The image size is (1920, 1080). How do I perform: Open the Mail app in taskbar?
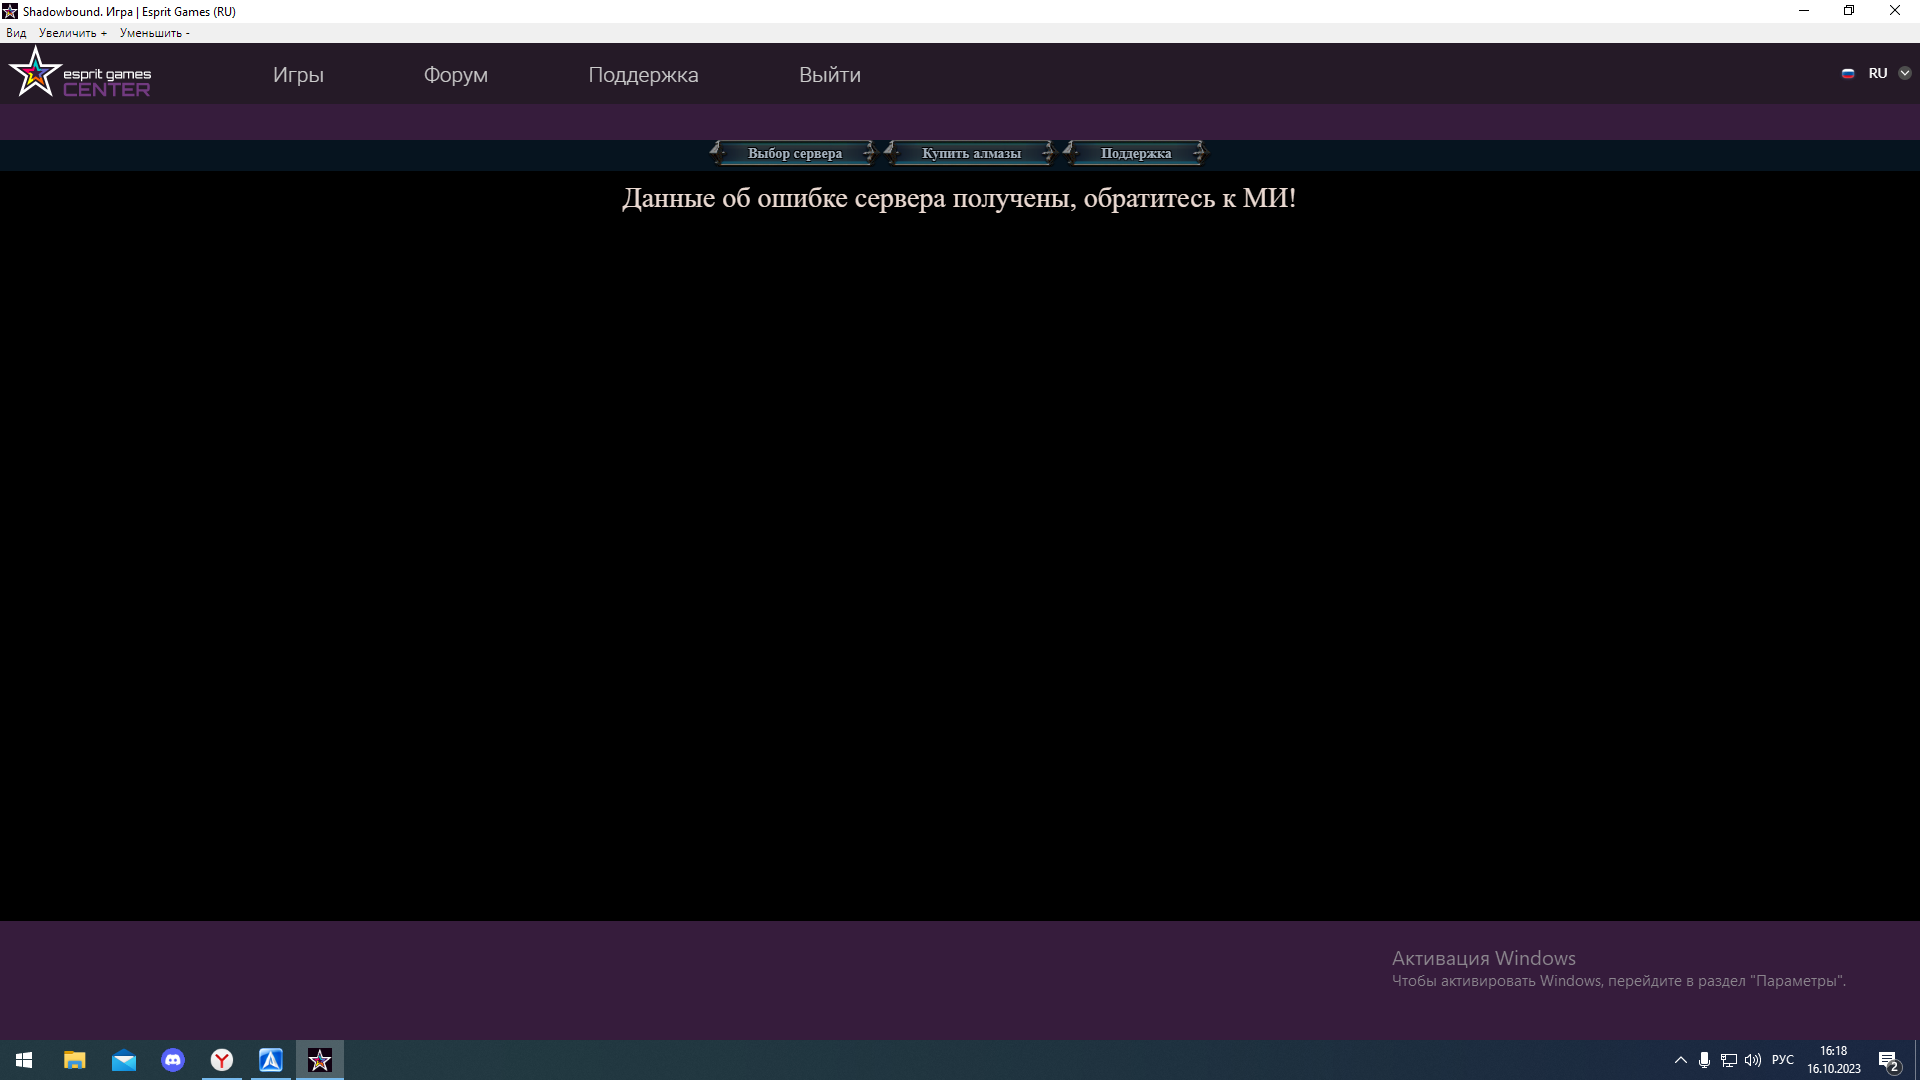(124, 1060)
